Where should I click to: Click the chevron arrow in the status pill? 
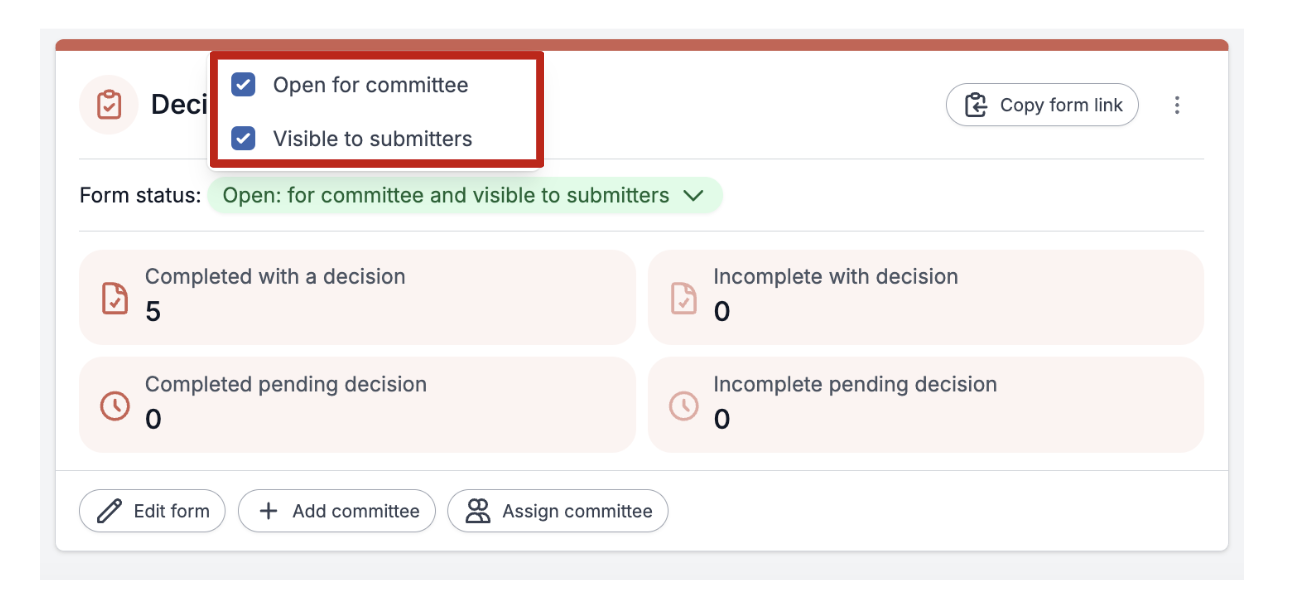pyautogui.click(x=694, y=196)
